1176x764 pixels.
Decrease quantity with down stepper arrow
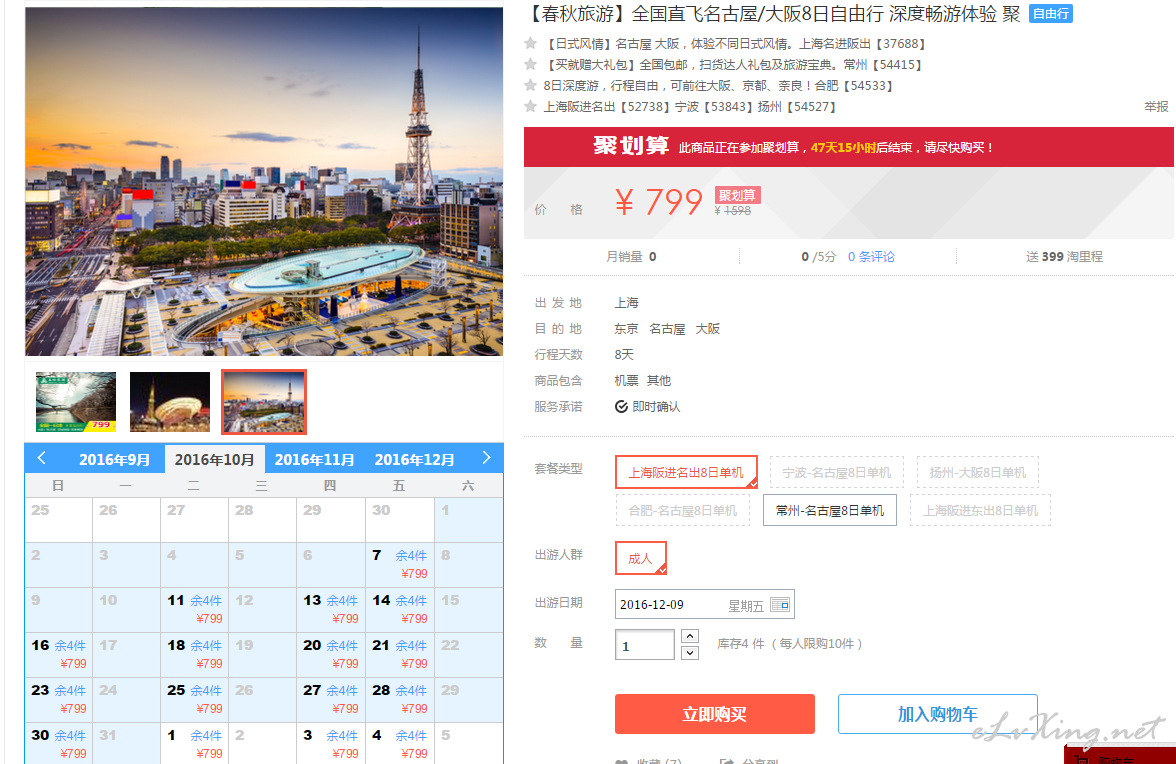click(x=690, y=653)
